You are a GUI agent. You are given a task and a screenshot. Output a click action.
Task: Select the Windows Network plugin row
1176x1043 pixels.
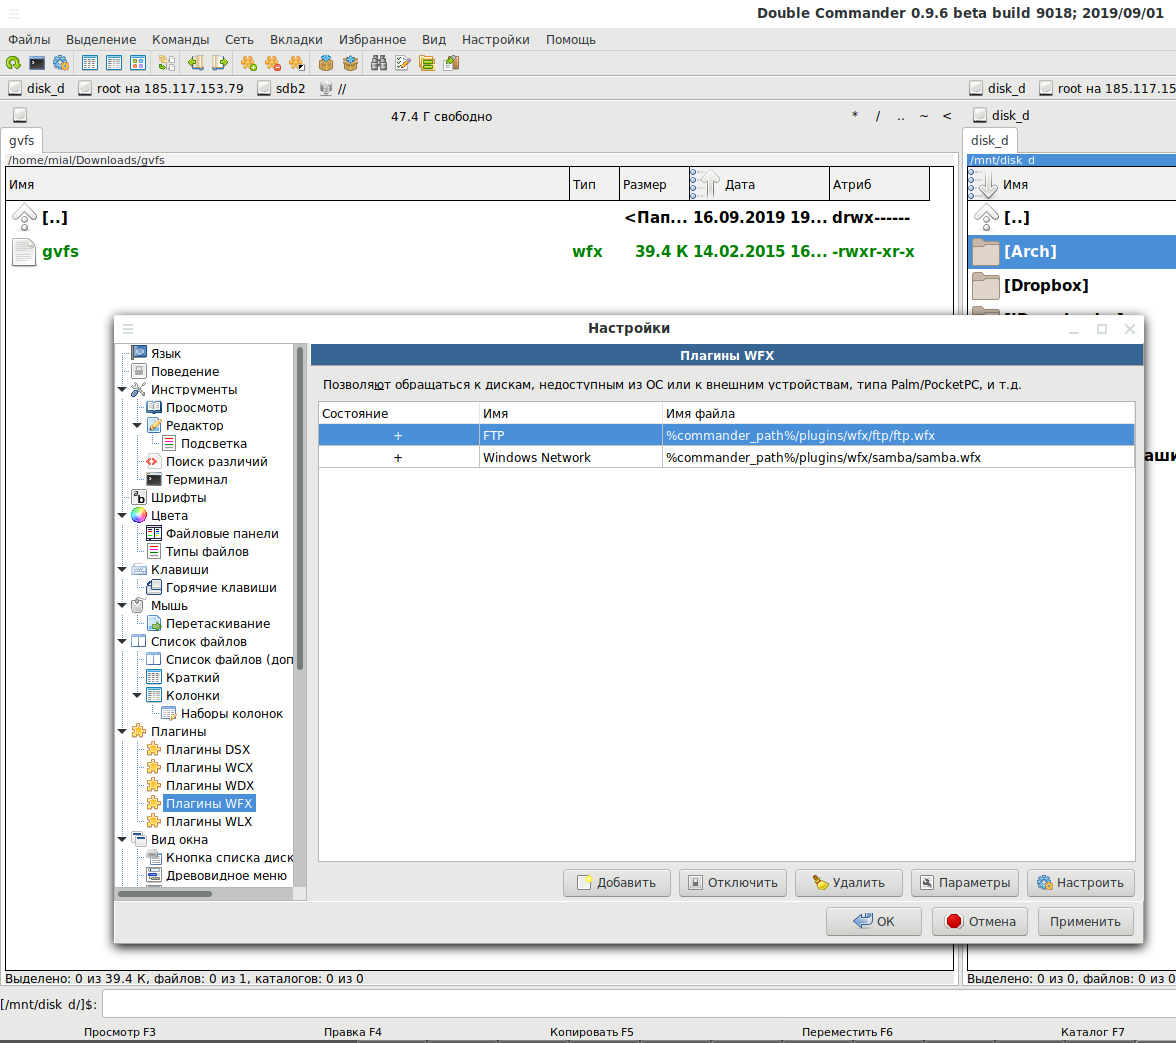point(536,457)
